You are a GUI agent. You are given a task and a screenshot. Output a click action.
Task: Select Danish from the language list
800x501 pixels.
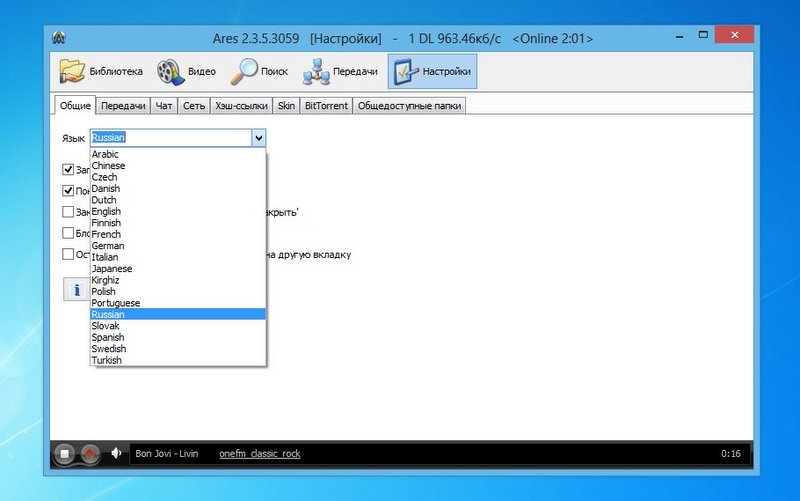178,189
